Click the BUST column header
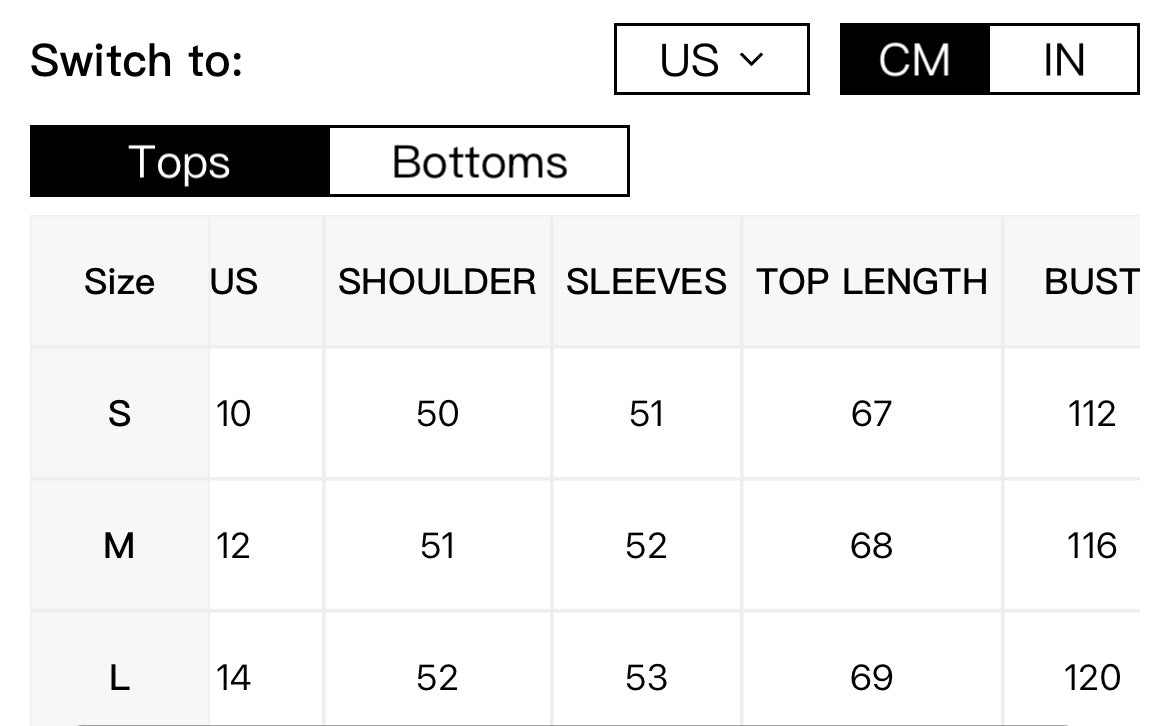 [x=1091, y=282]
